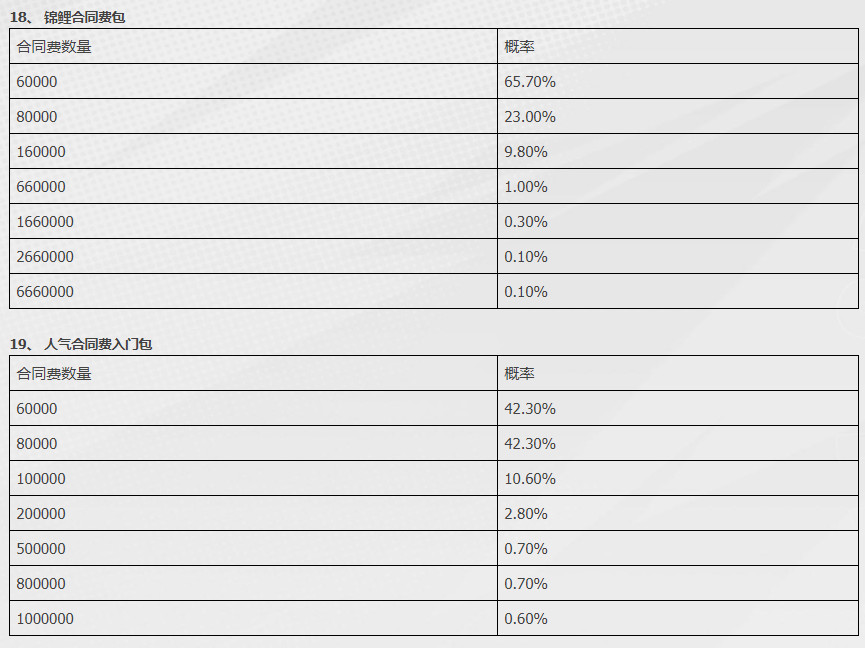
Task: Select the 合同费数量 header in table 18
Action: click(253, 46)
